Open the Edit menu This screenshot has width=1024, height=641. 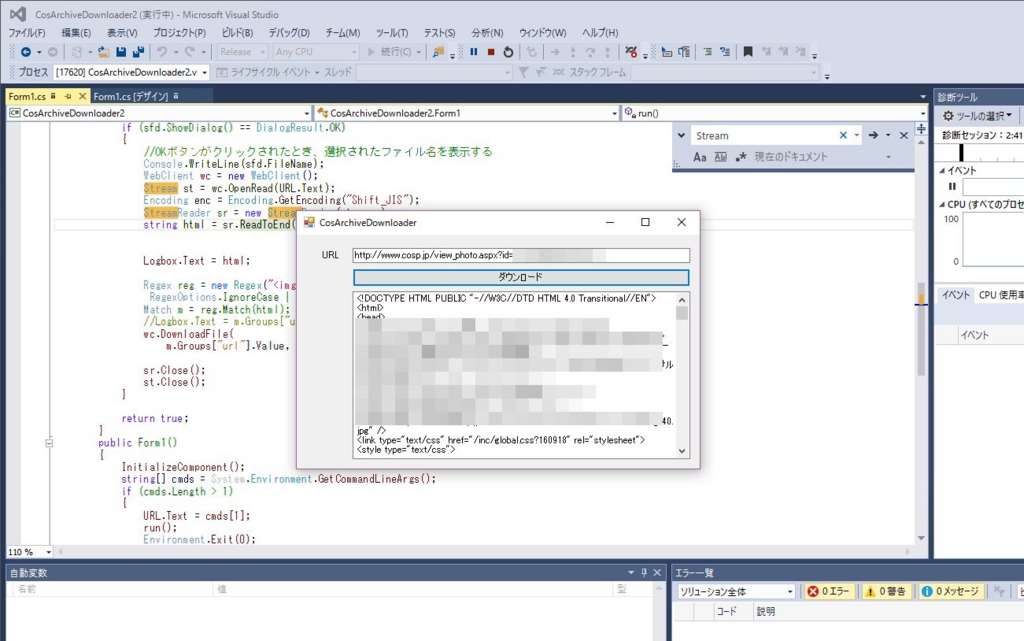[76, 33]
